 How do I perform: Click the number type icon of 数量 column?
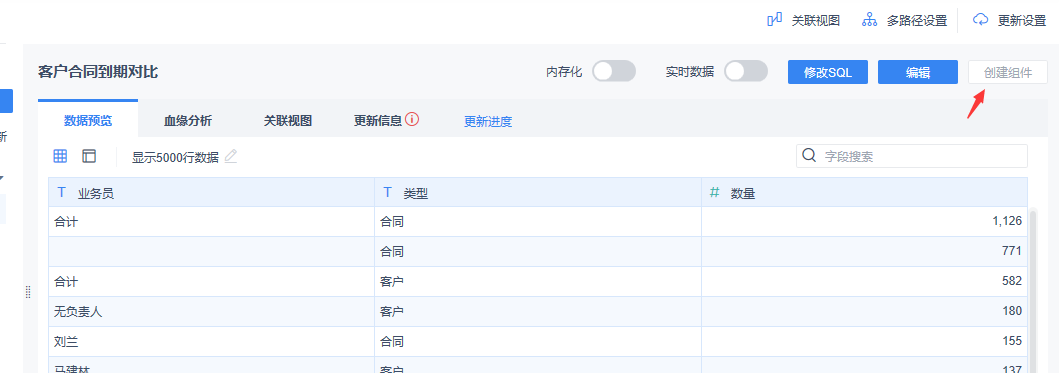(715, 193)
